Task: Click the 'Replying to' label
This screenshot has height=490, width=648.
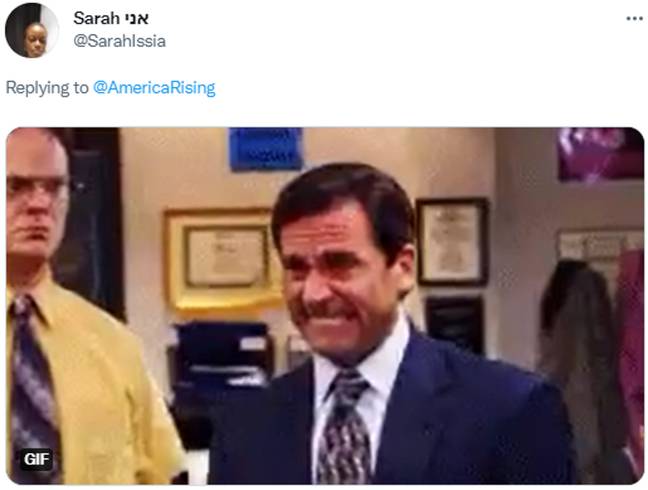Action: [47, 88]
